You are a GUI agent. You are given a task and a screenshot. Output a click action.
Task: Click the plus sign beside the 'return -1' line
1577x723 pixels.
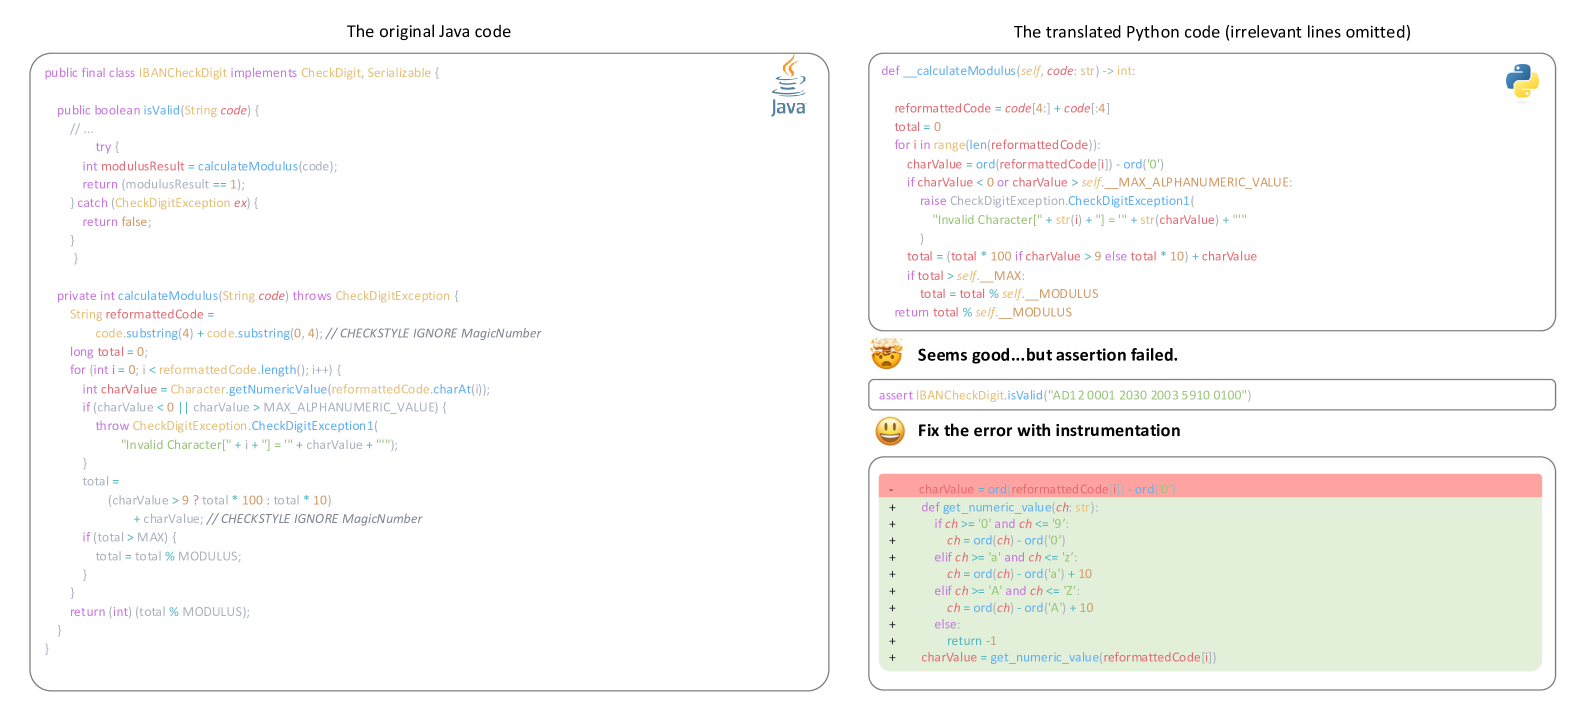pos(892,641)
